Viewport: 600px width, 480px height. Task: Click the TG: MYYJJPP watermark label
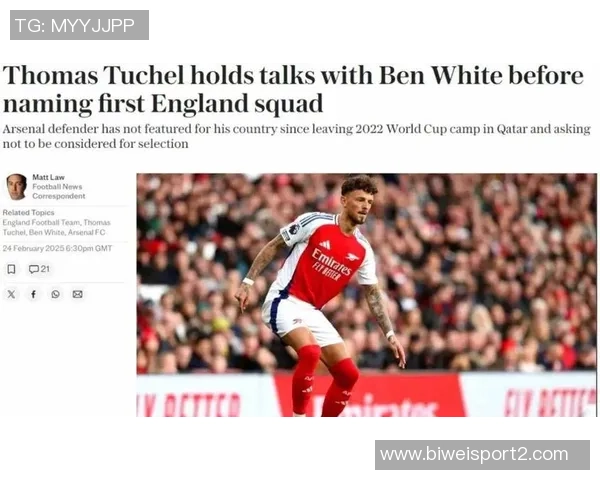tap(79, 25)
